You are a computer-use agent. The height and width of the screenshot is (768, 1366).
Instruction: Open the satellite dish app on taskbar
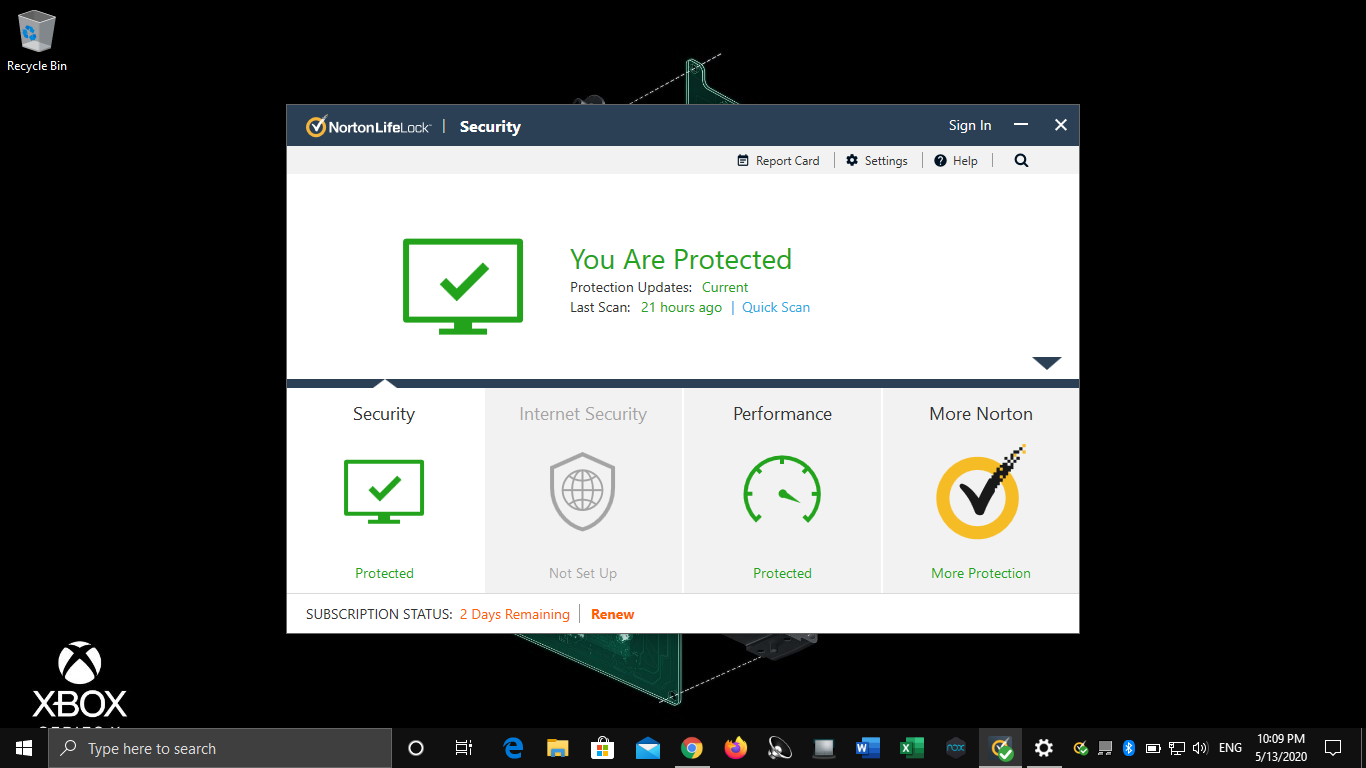[x=780, y=748]
